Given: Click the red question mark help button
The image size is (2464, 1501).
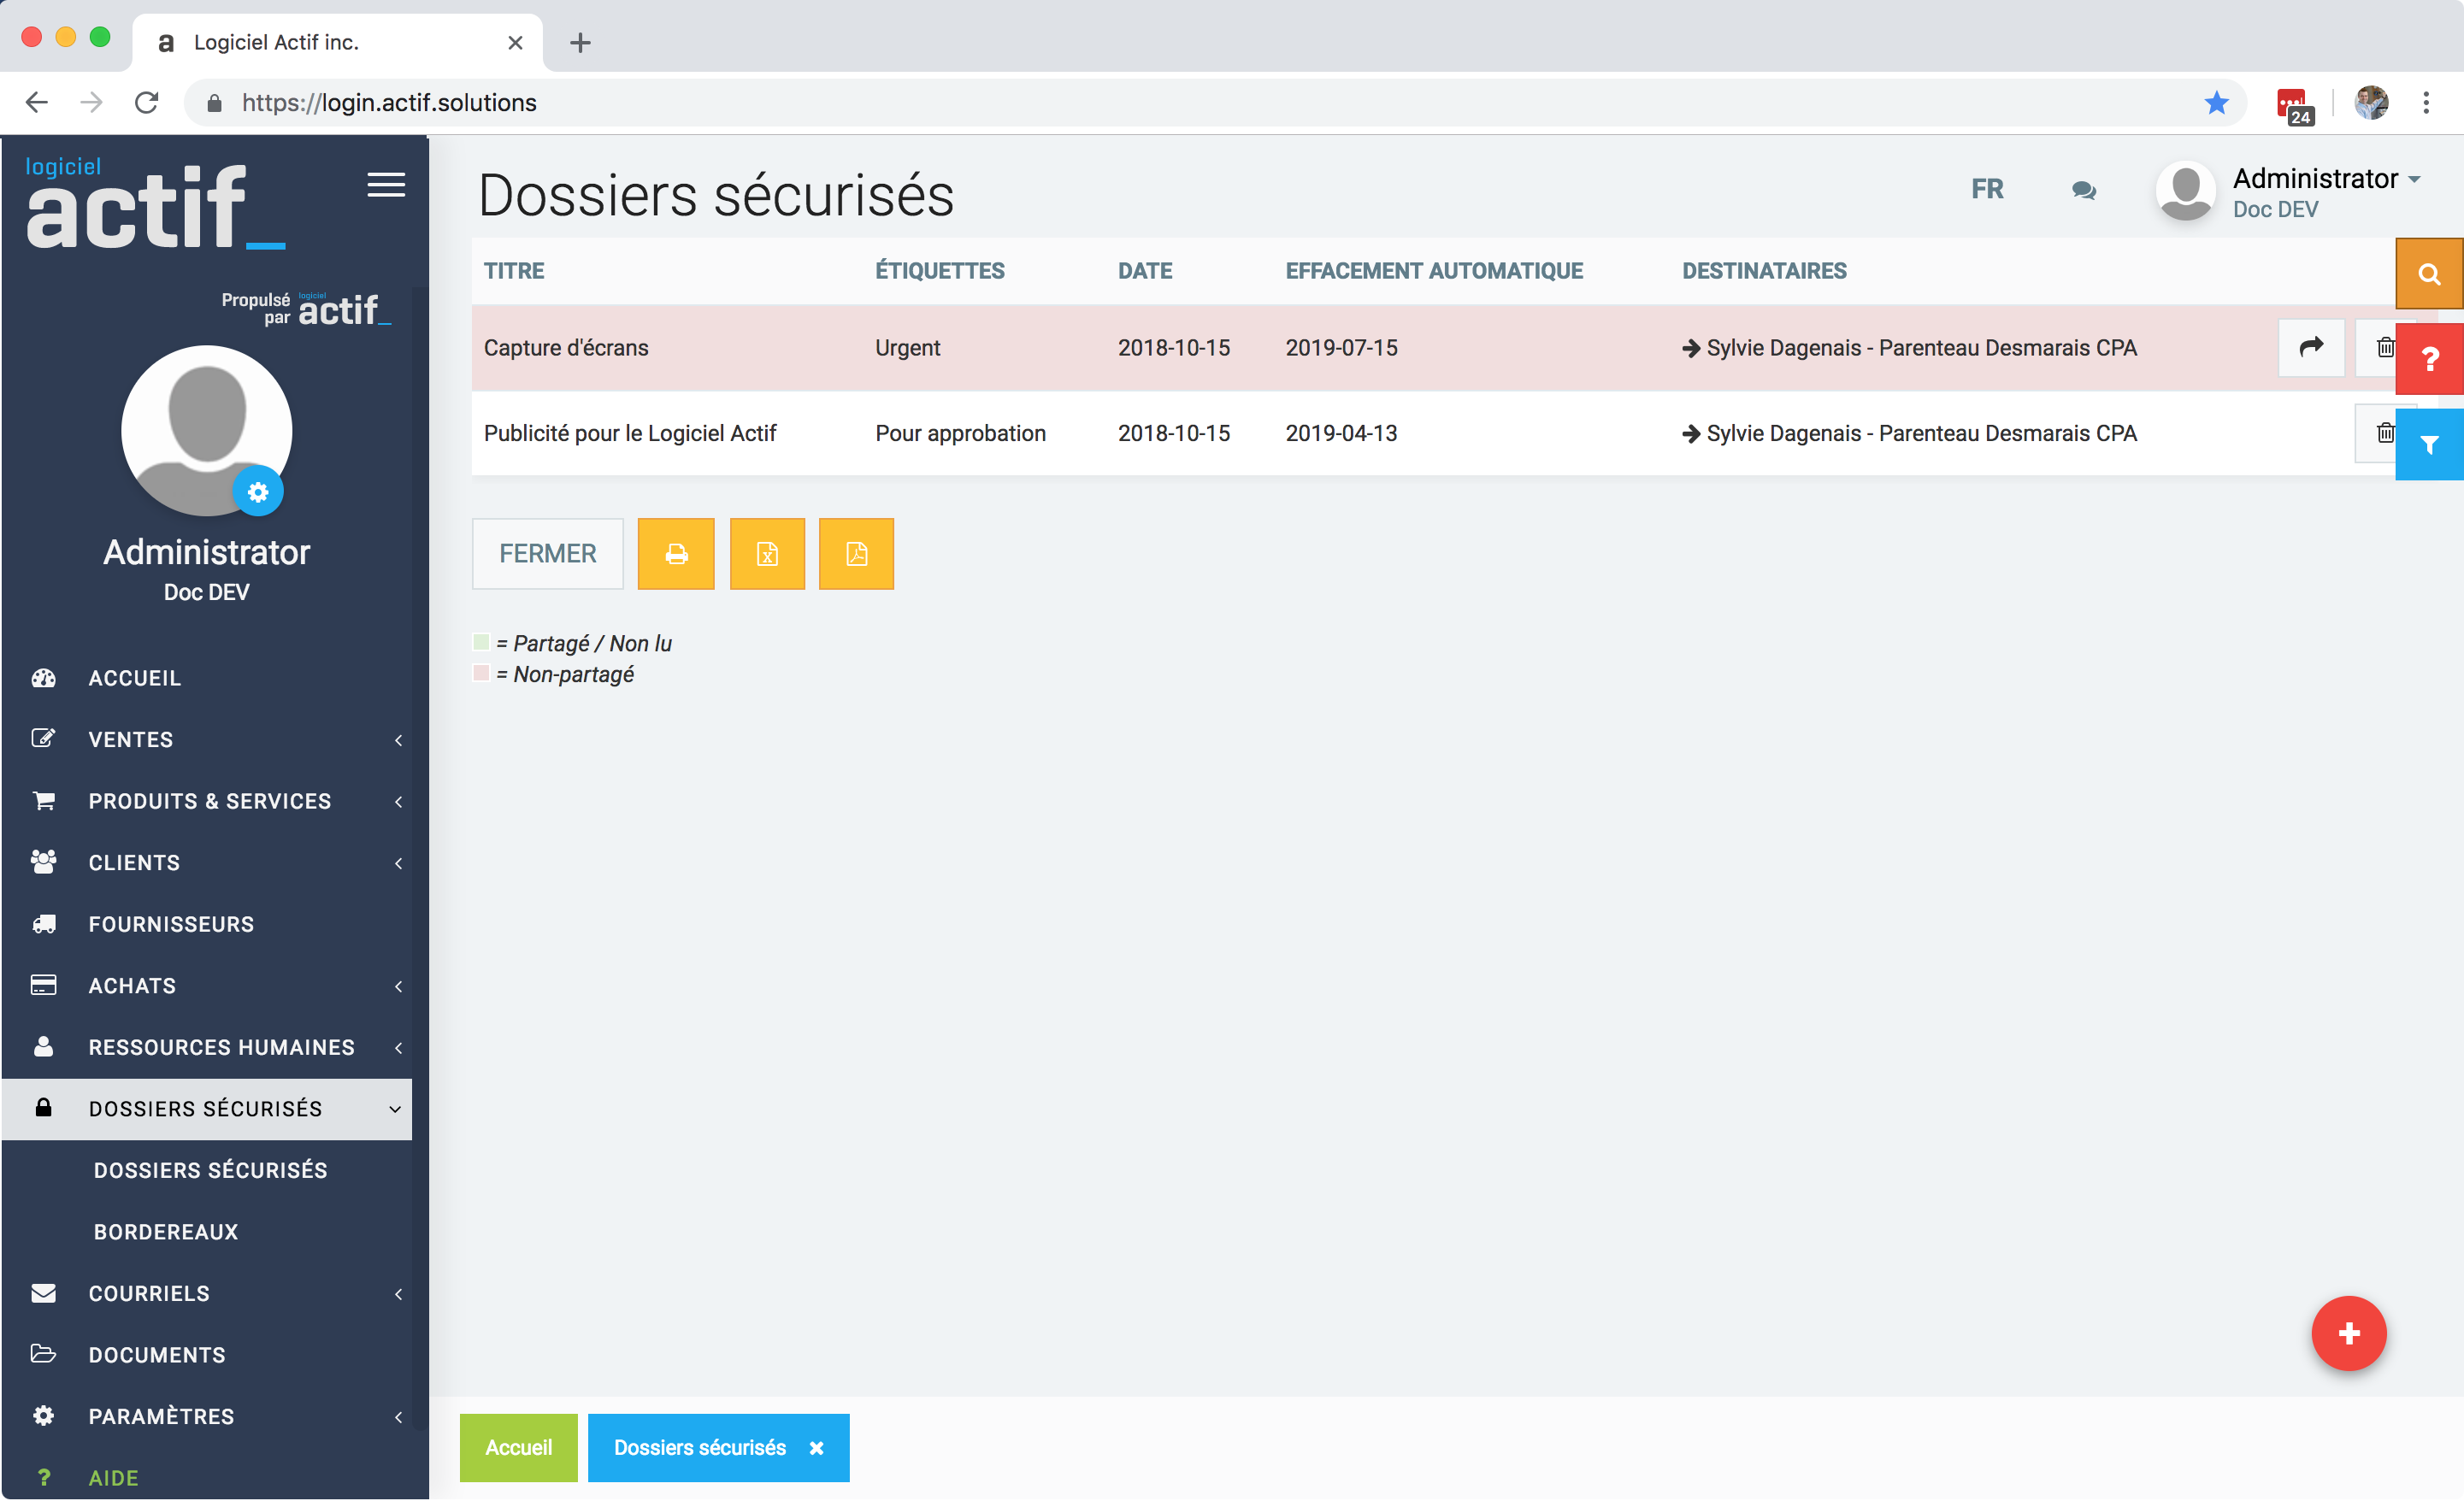Looking at the screenshot, I should point(2428,359).
